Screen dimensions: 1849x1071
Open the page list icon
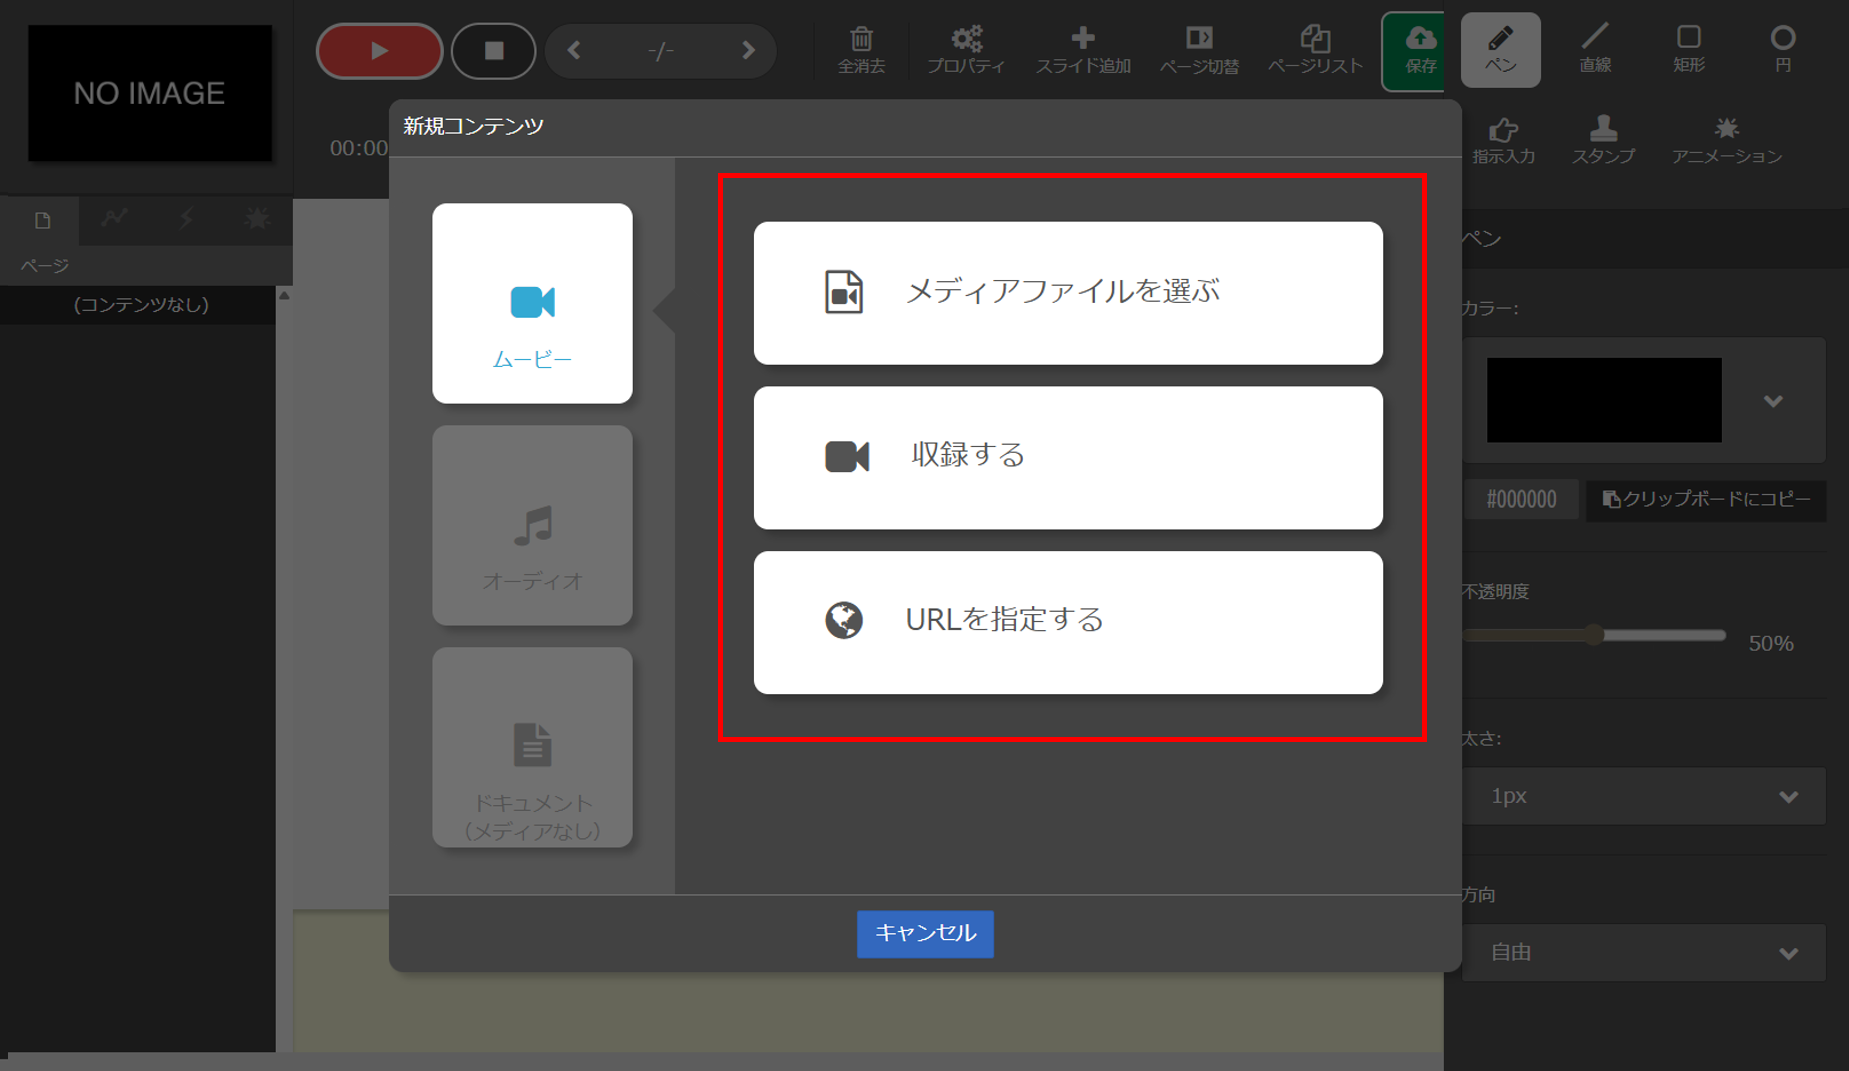pos(1314,49)
